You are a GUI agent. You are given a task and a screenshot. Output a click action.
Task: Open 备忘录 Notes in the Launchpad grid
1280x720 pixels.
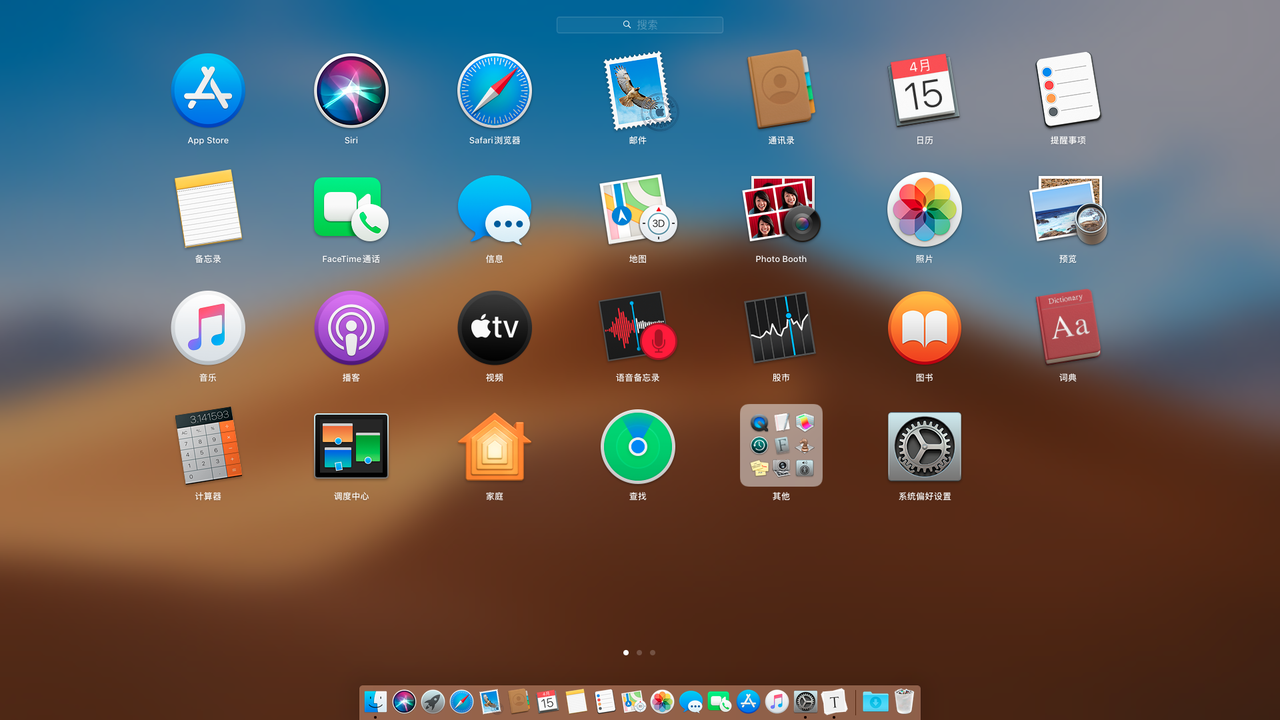[x=208, y=208]
